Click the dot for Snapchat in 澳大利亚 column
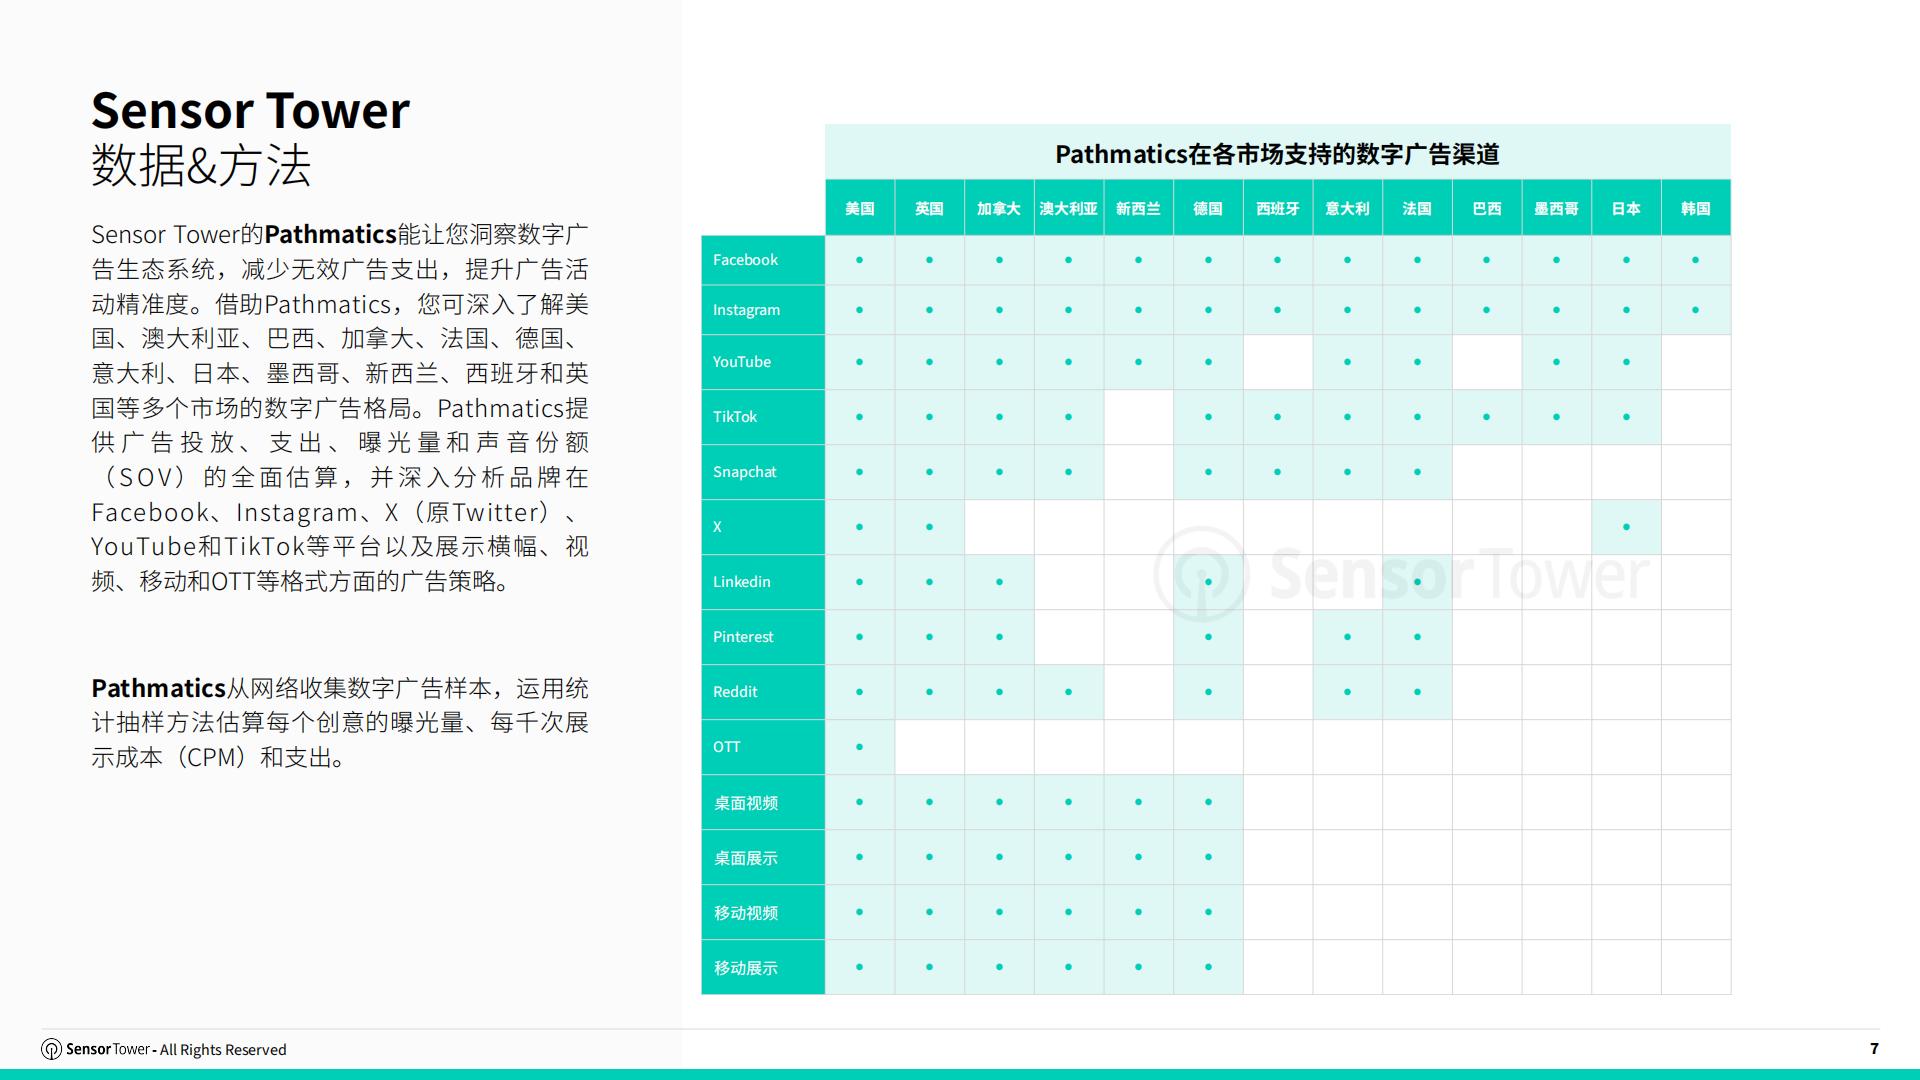Image resolution: width=1920 pixels, height=1080 pixels. tap(1069, 472)
